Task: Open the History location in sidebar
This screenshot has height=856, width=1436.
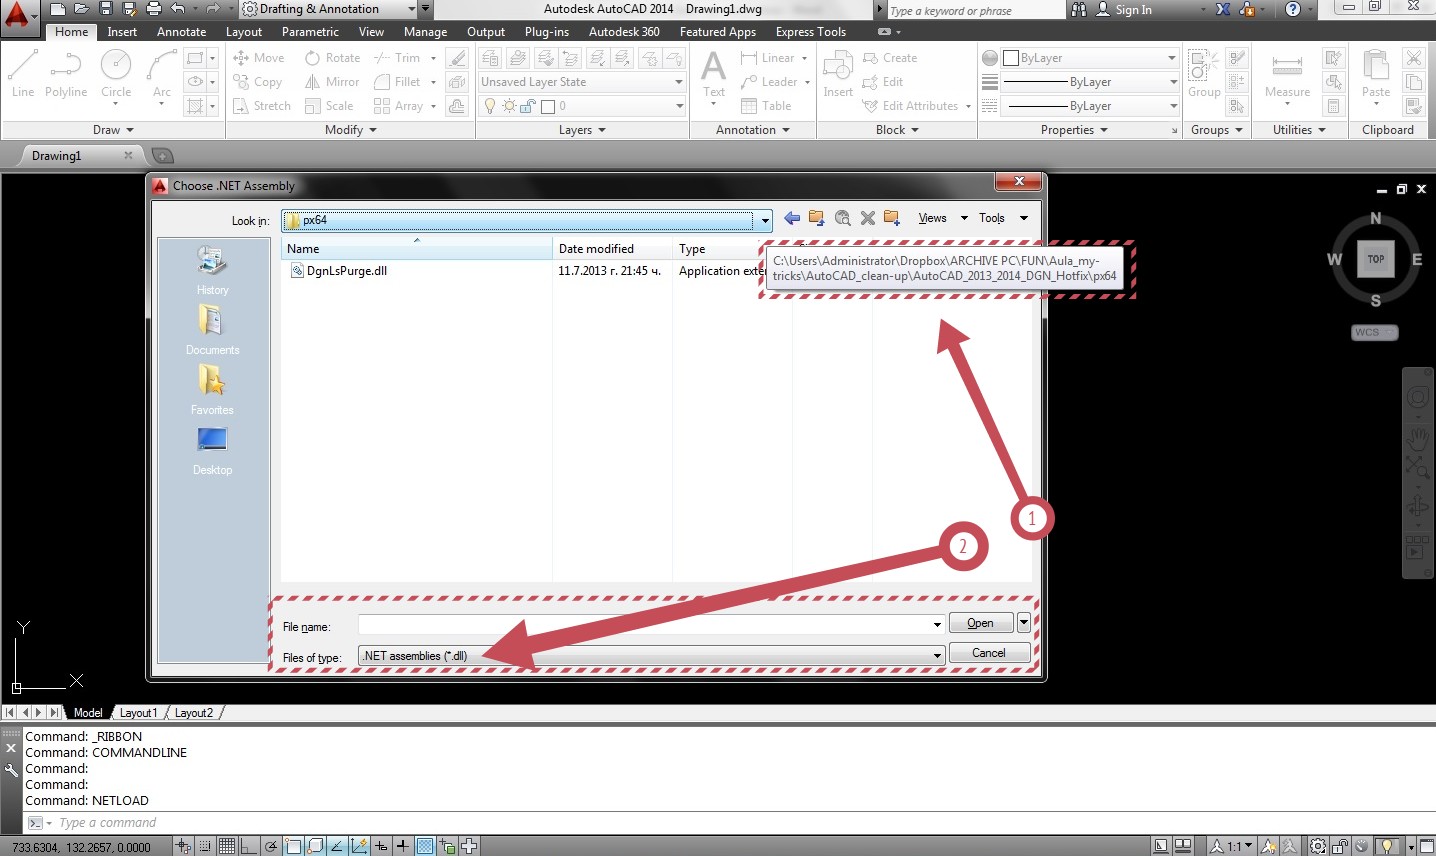Action: click(x=212, y=270)
